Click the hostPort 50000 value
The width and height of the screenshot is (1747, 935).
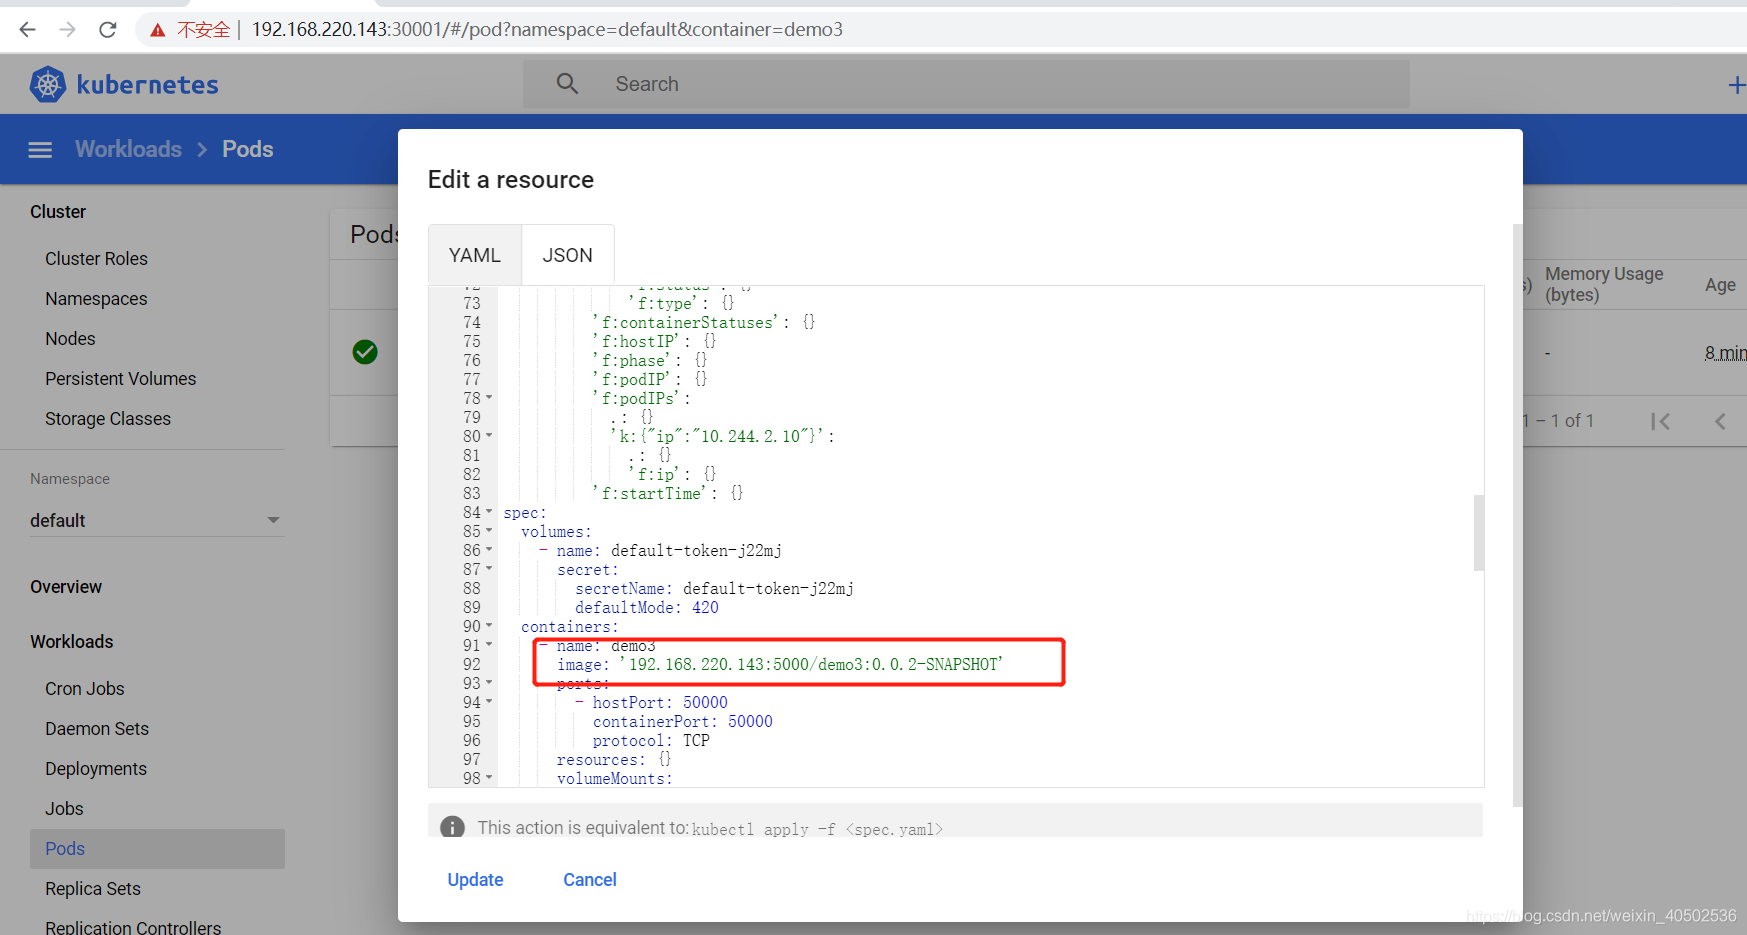[705, 703]
